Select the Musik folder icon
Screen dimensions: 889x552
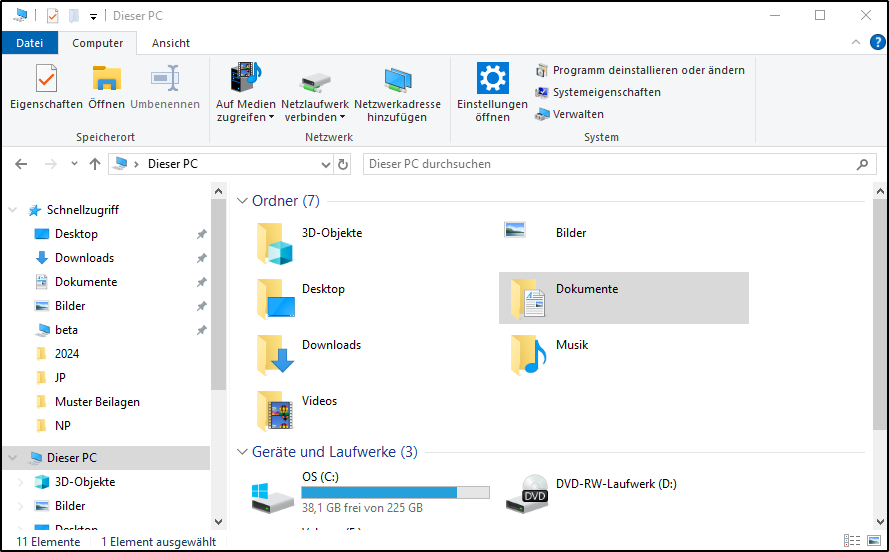528,355
